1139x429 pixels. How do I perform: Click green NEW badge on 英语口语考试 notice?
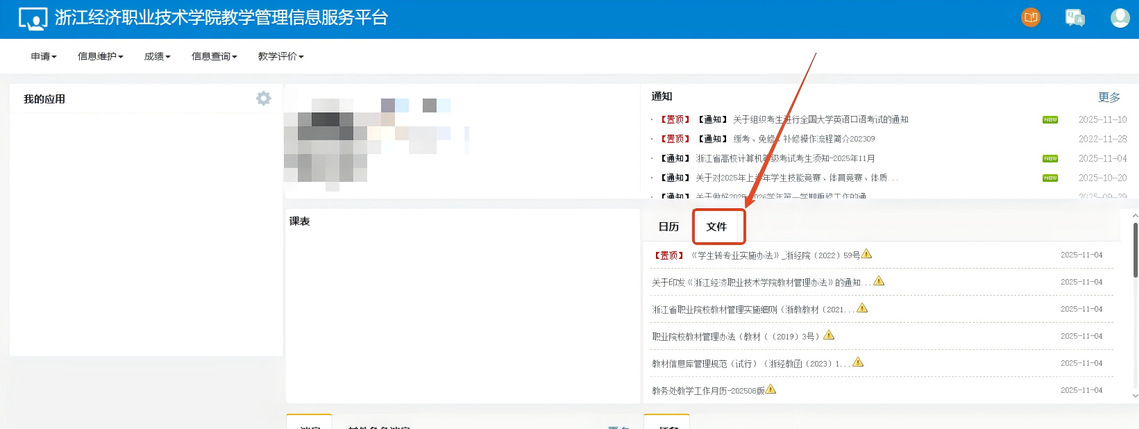[1050, 120]
